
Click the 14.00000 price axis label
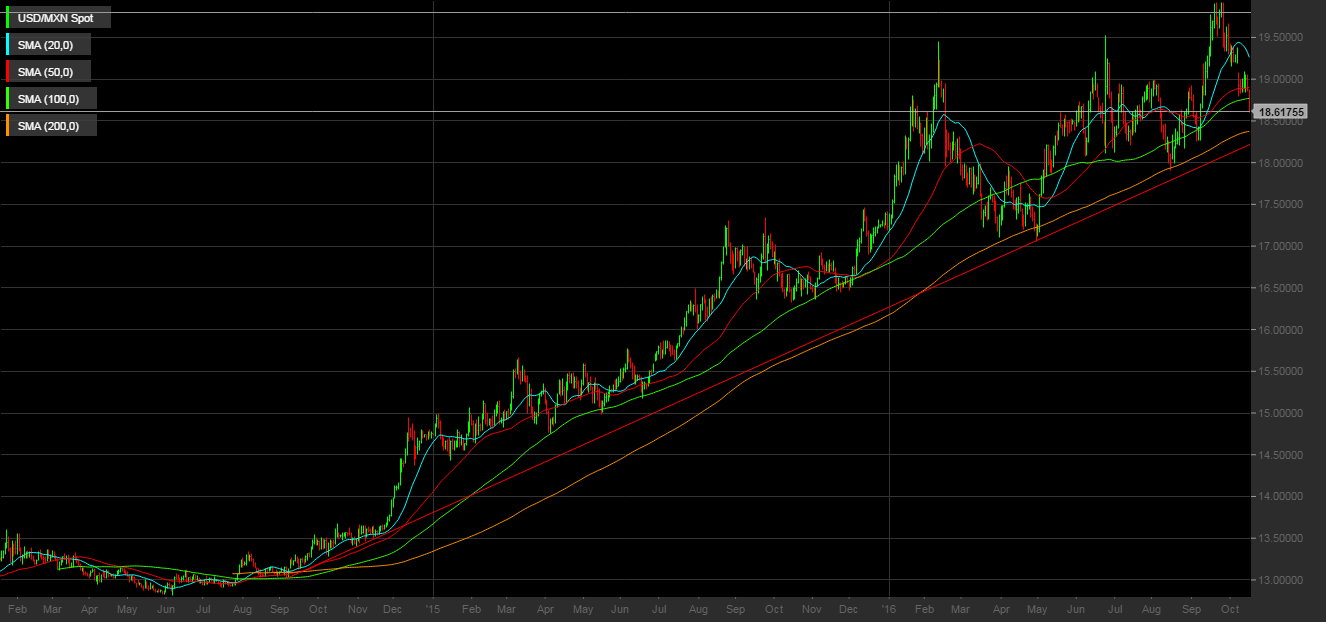(x=1280, y=496)
